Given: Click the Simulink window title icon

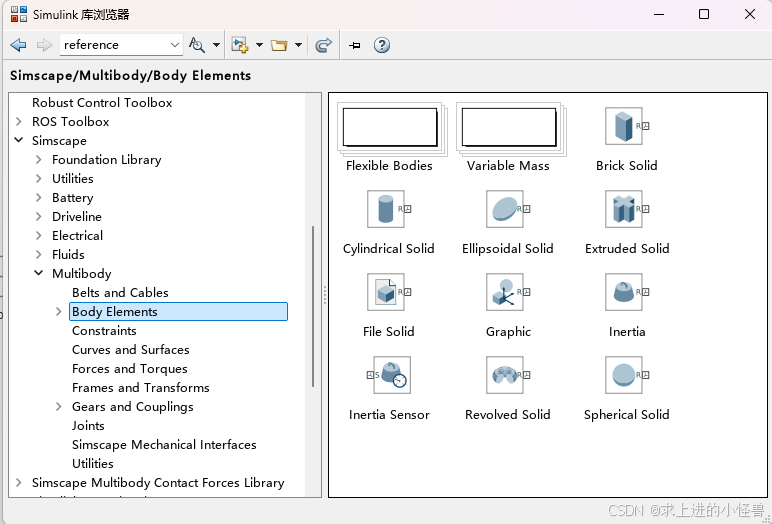Looking at the screenshot, I should [19, 14].
